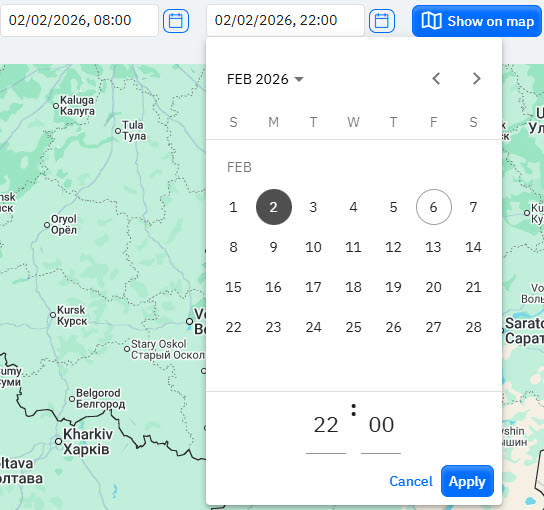Pick February 3
Viewport: 544px width, 510px height.
pyautogui.click(x=313, y=207)
